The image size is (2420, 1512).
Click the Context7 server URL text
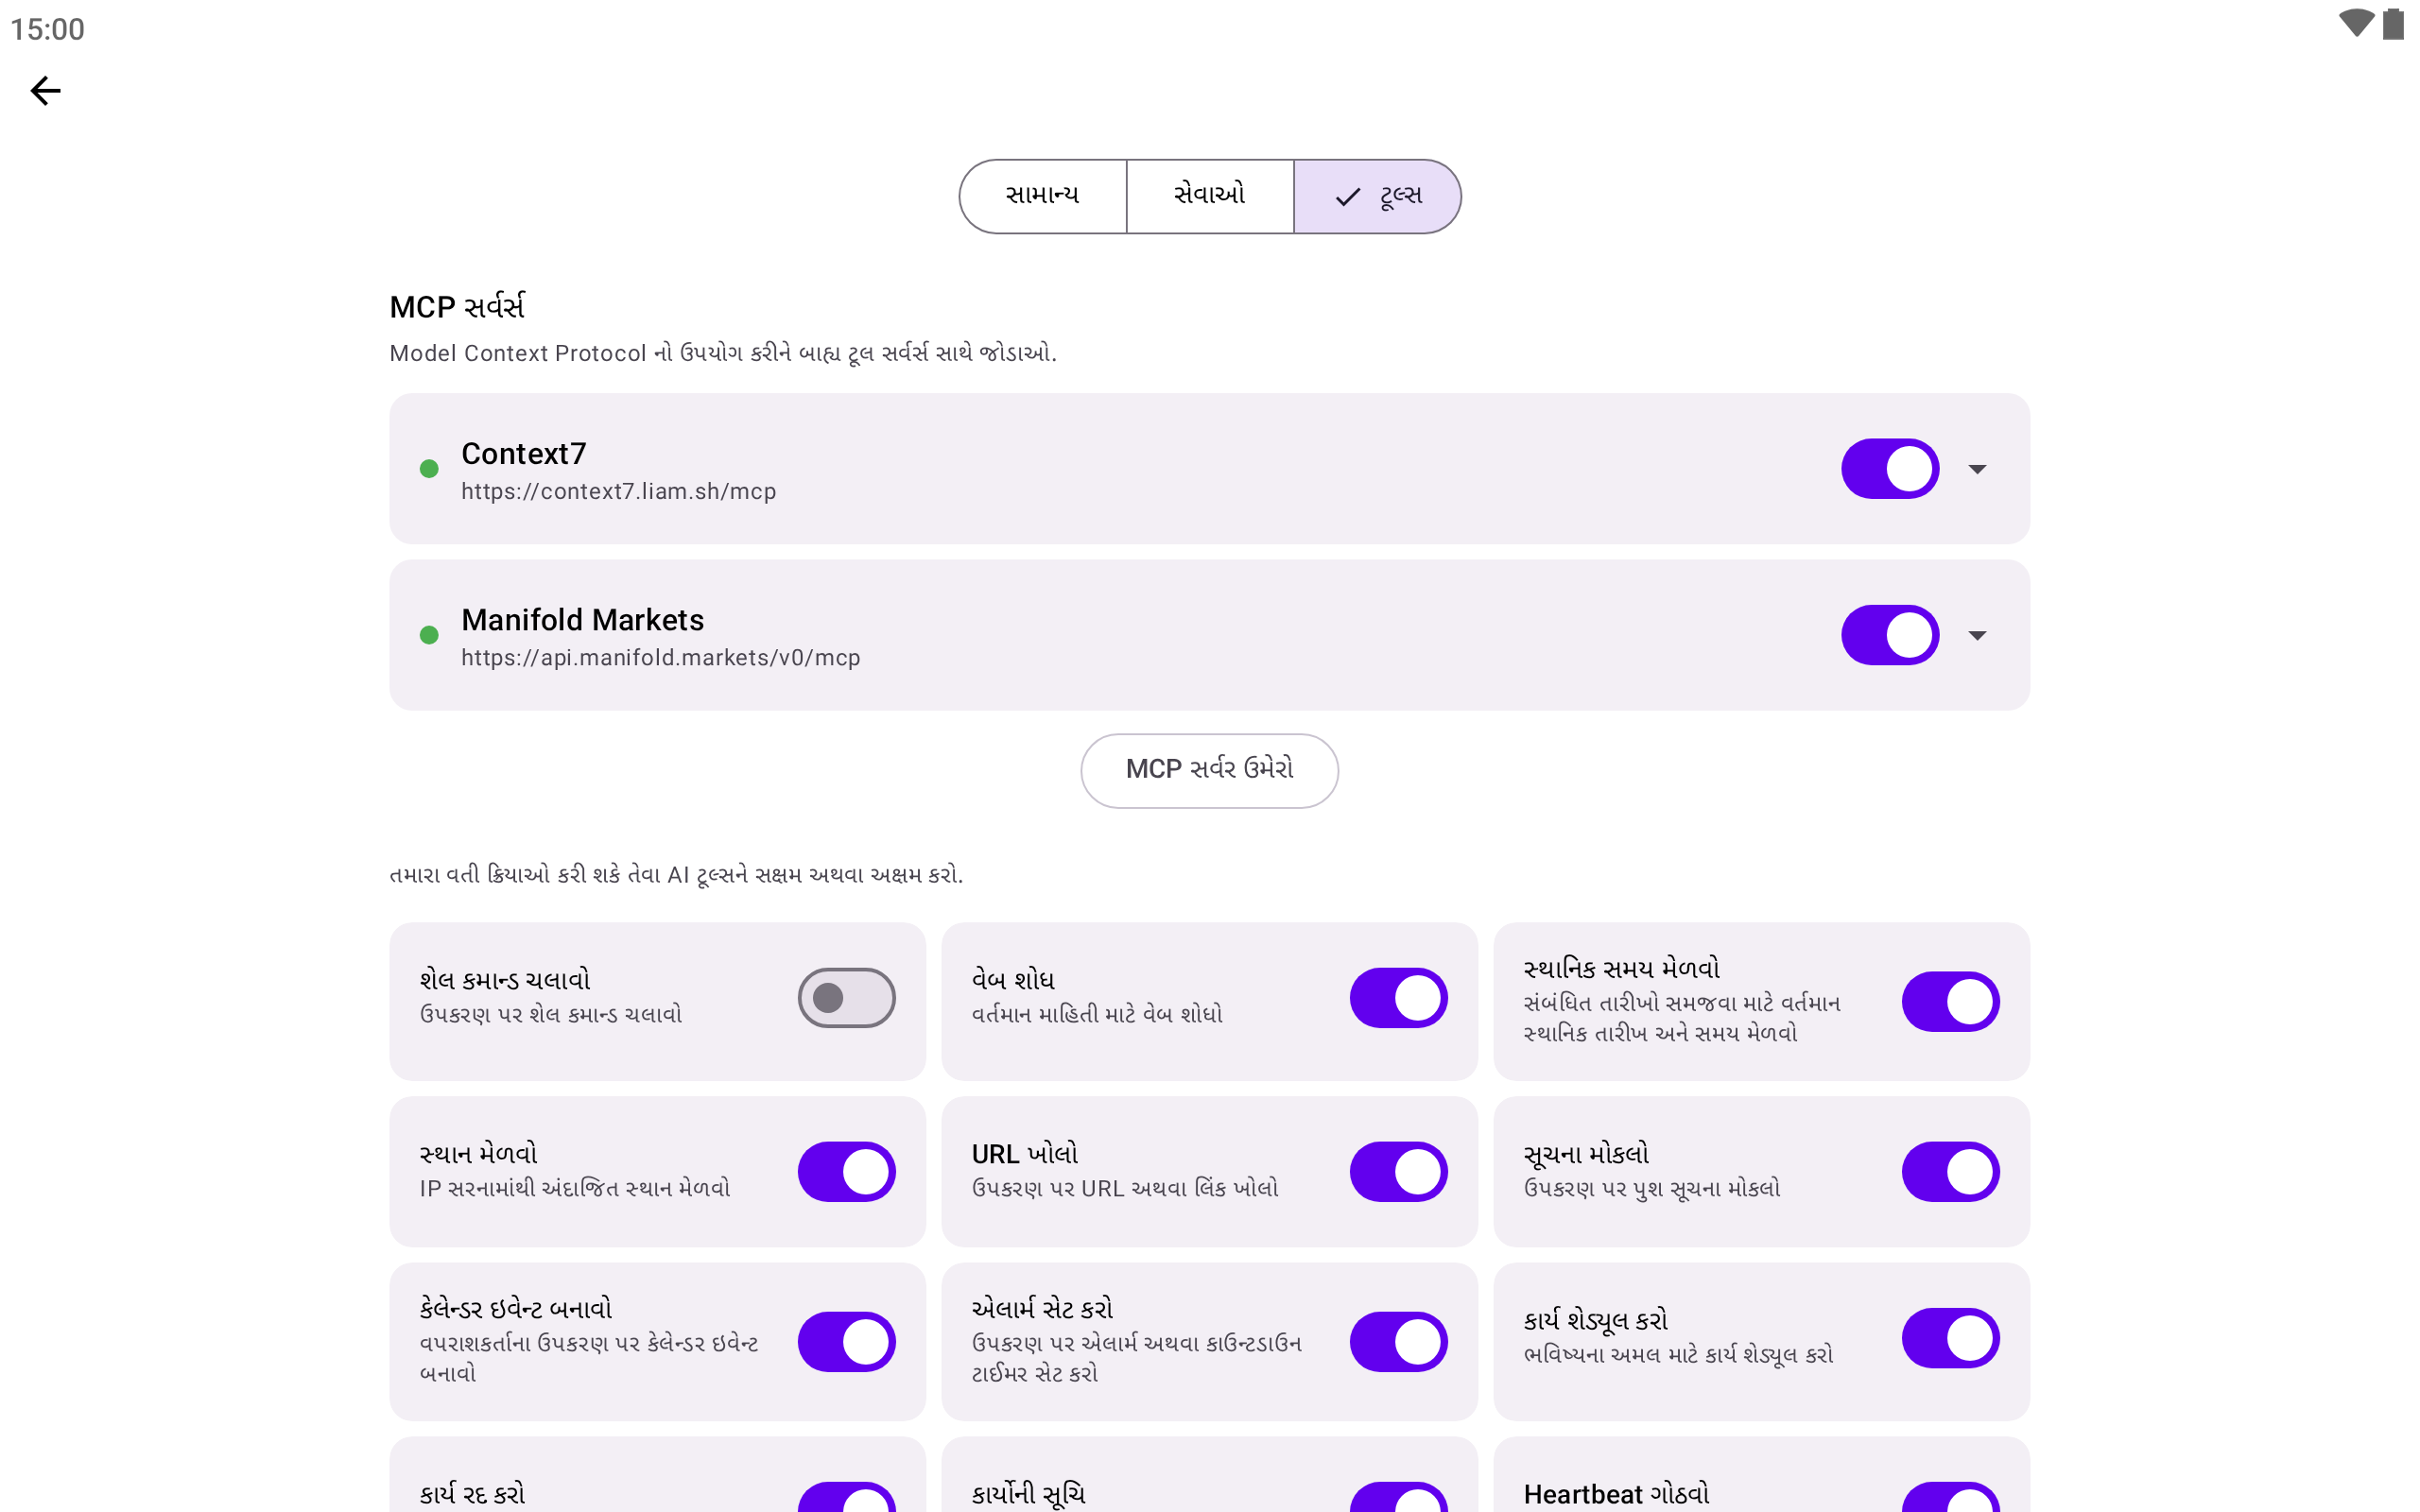(x=618, y=492)
